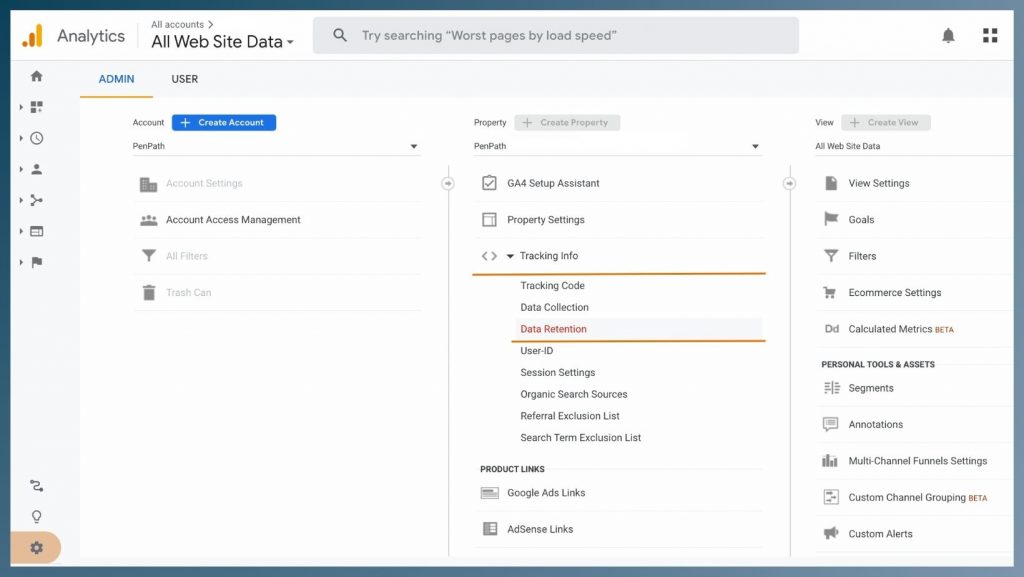Click the Create Property button

pyautogui.click(x=567, y=123)
